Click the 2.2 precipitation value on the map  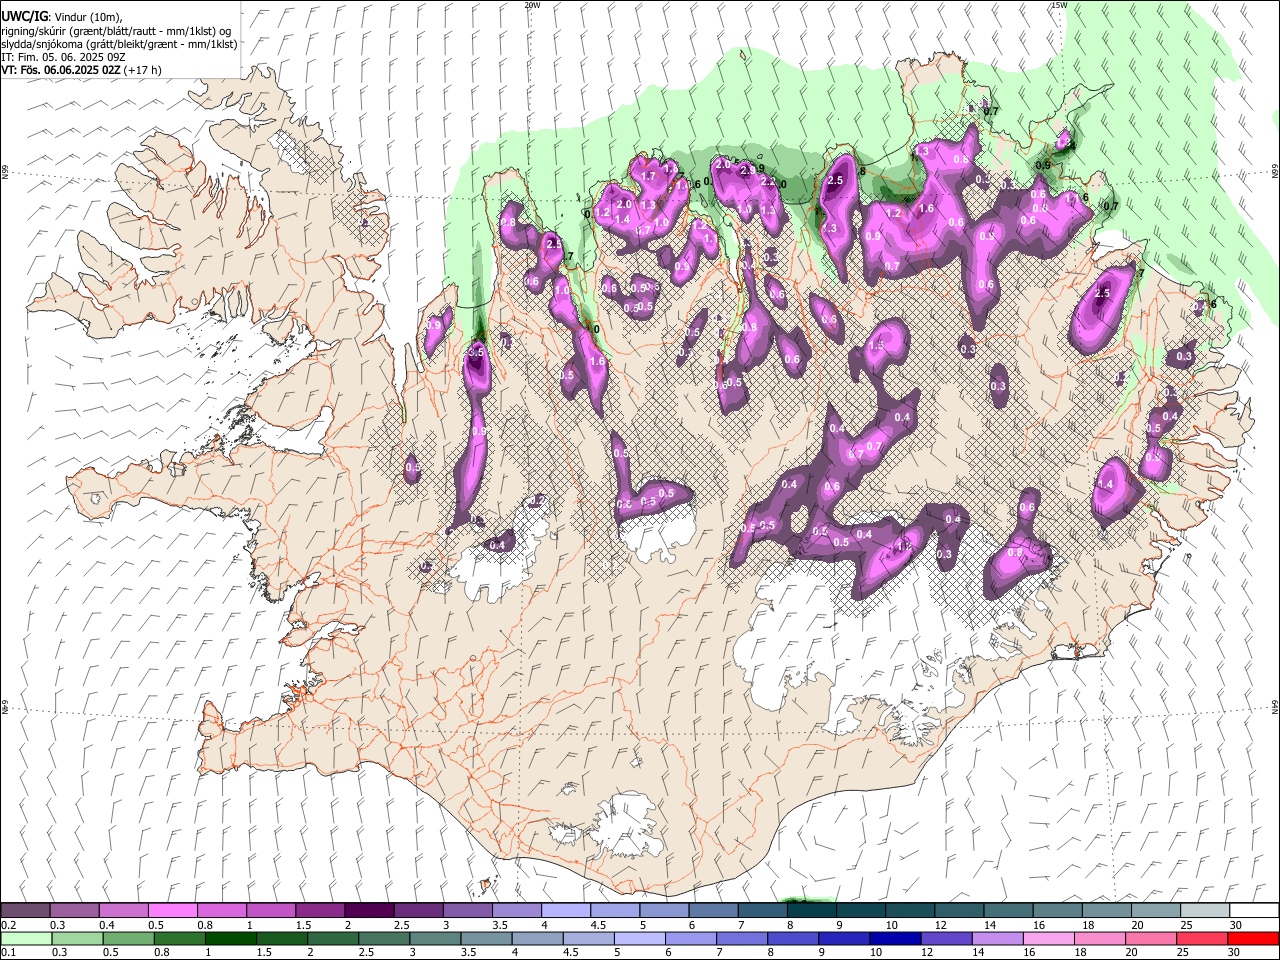pyautogui.click(x=768, y=182)
